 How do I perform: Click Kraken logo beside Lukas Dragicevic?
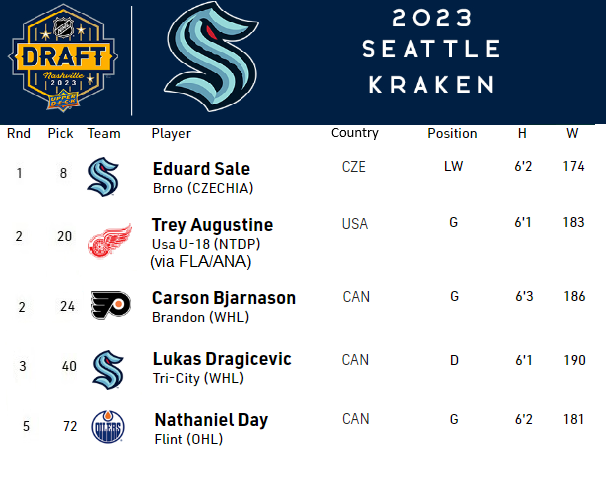point(105,369)
